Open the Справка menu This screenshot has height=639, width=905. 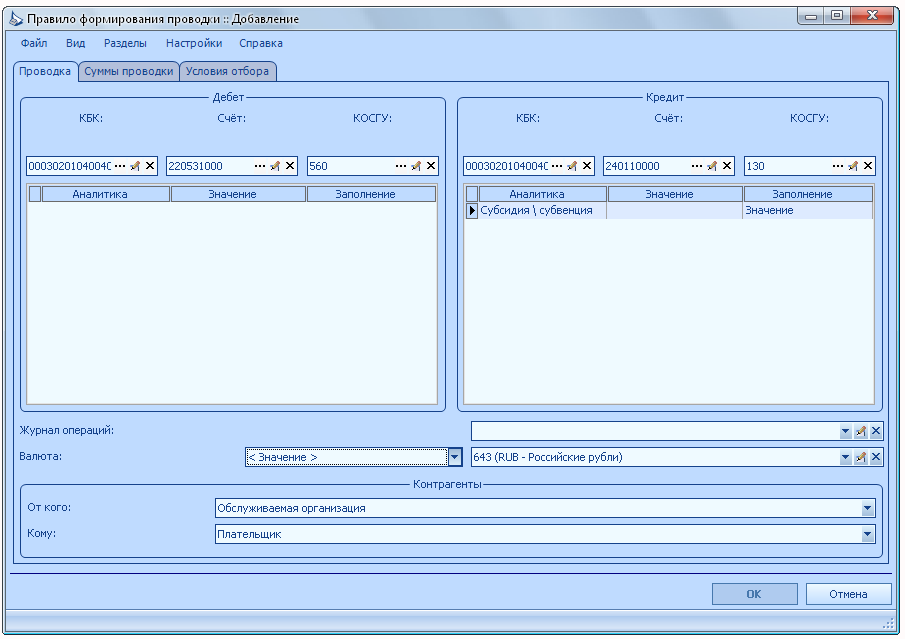click(261, 43)
